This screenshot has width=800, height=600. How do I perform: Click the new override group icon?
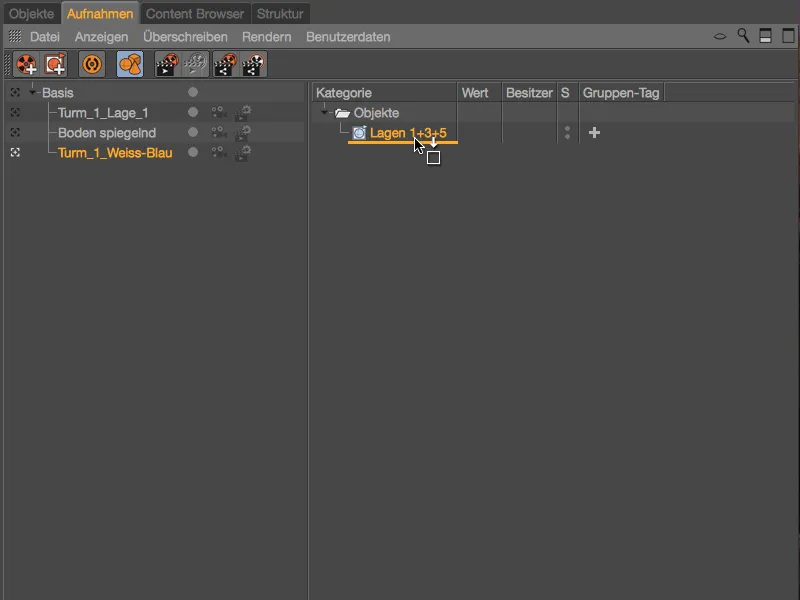tap(55, 64)
